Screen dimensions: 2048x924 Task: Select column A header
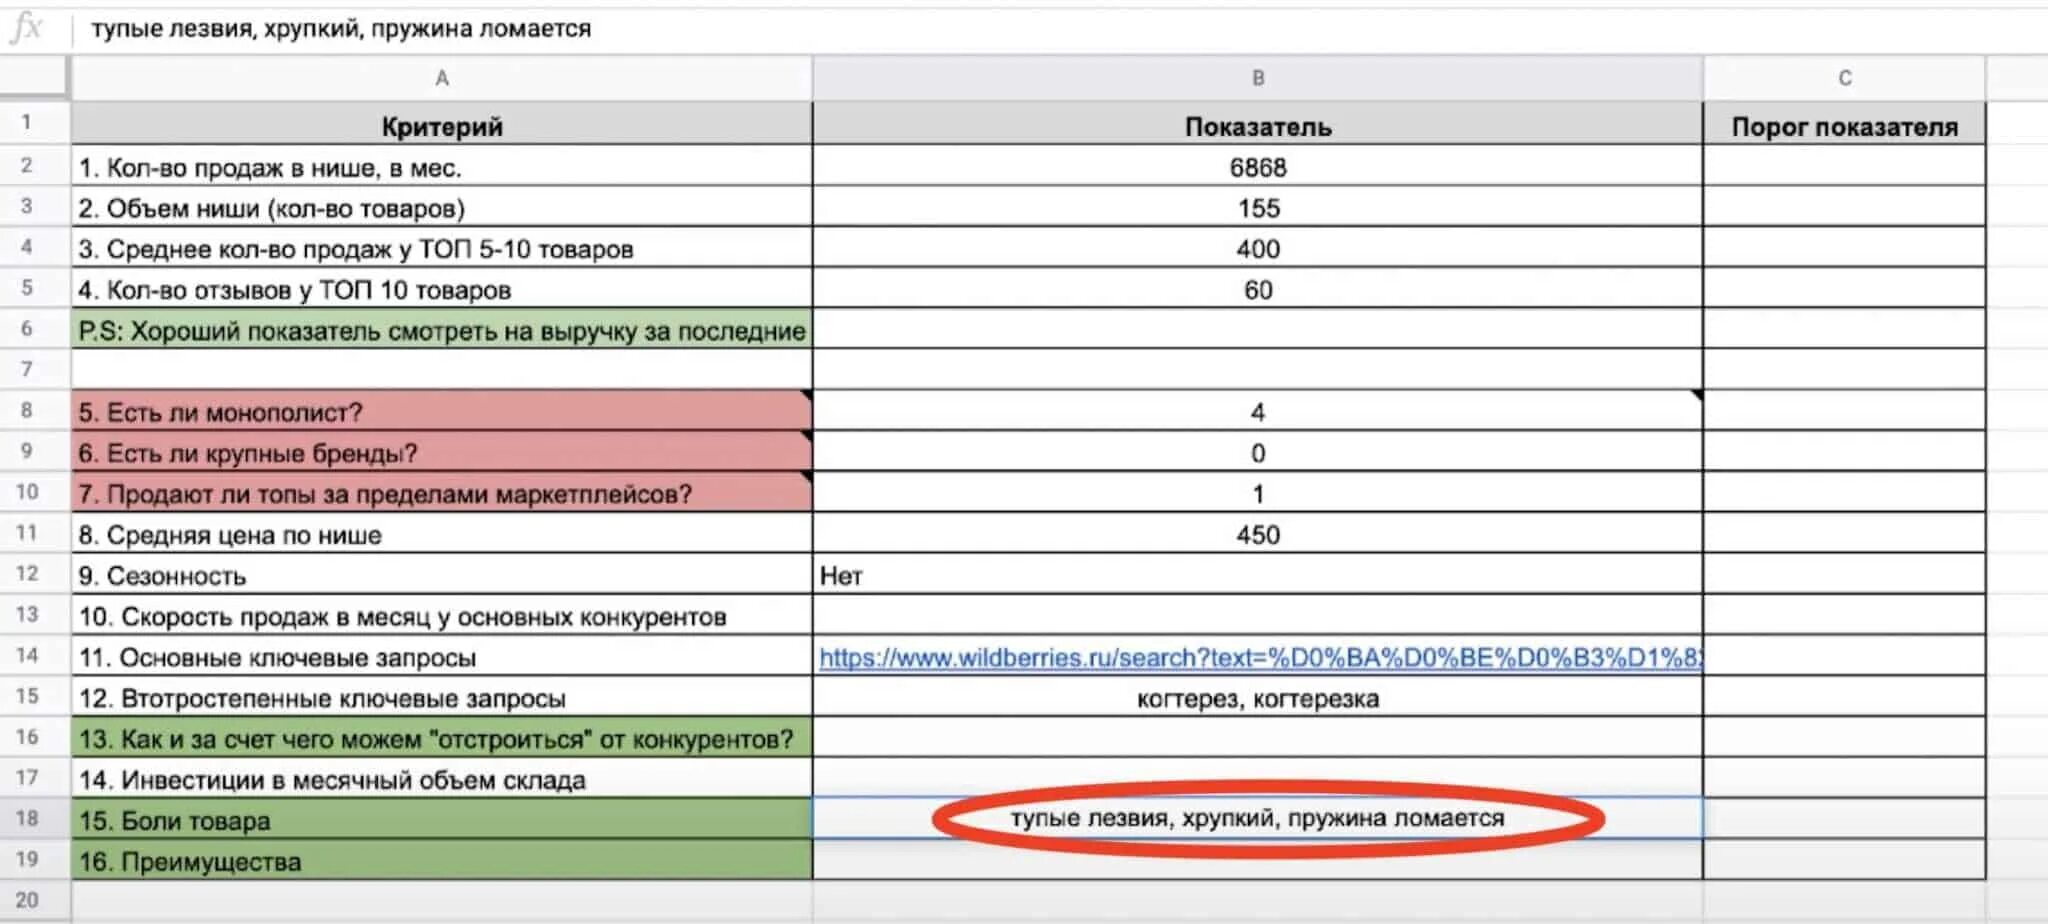(x=441, y=78)
